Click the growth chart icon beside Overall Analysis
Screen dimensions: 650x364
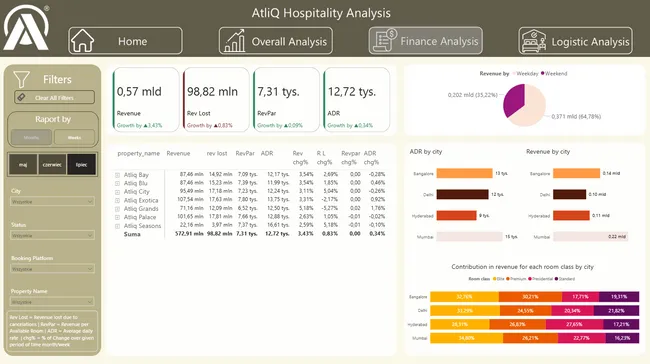[234, 41]
